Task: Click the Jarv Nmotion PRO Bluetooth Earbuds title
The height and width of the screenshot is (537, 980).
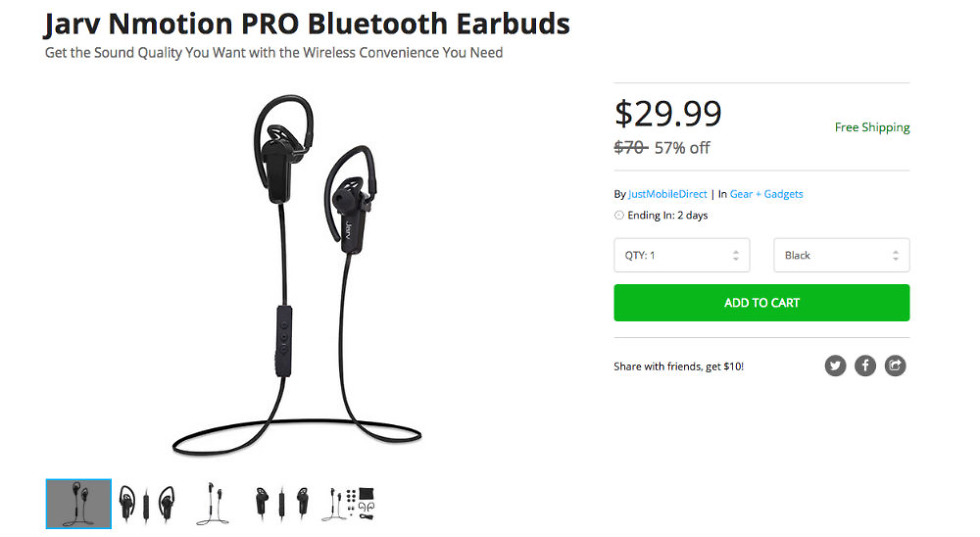Action: pos(307,24)
